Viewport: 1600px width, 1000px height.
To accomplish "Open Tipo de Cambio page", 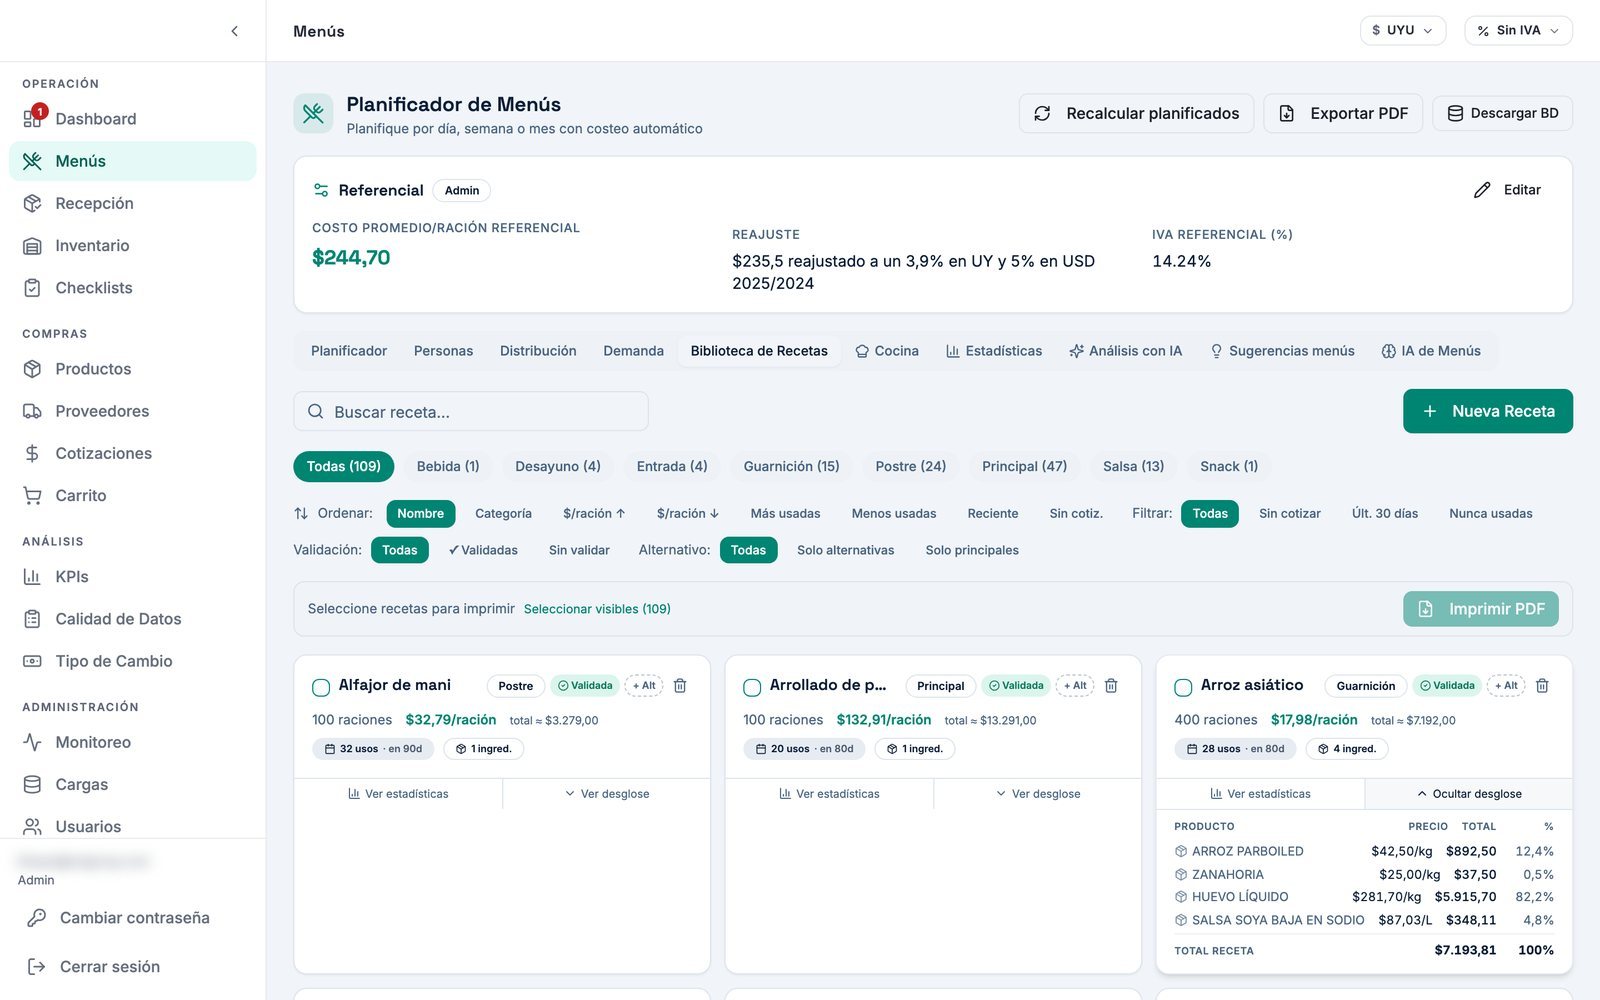I will point(132,661).
